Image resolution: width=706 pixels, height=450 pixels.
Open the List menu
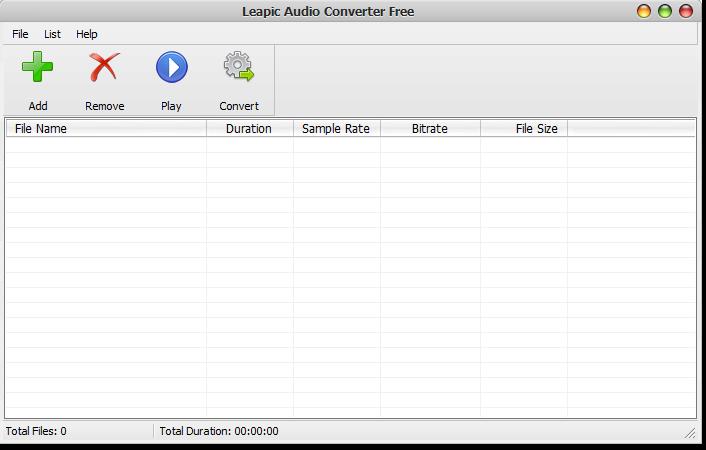[52, 34]
